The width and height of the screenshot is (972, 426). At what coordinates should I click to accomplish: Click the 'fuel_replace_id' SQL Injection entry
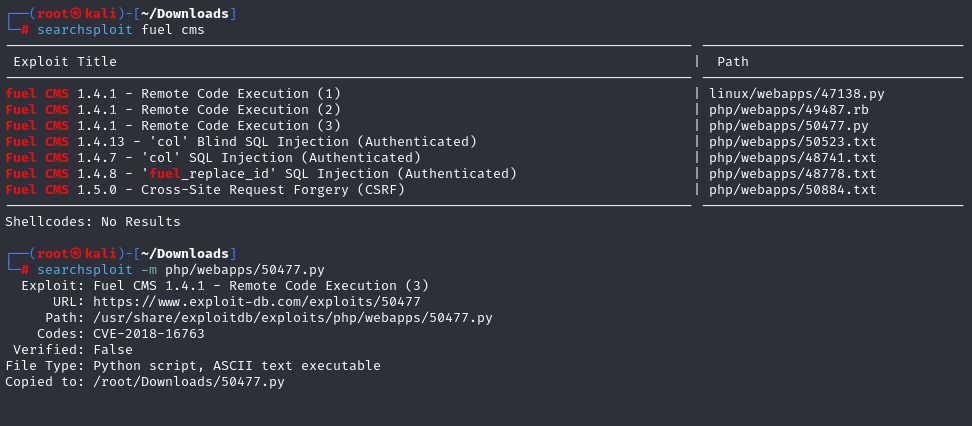261,174
